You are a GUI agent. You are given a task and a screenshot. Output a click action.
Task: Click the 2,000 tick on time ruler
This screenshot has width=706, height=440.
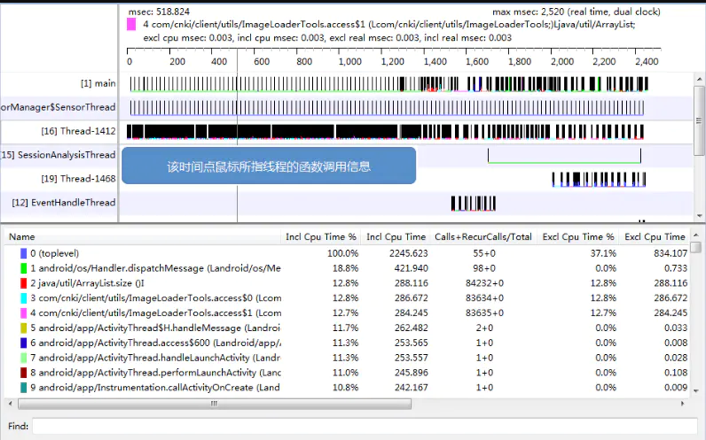562,62
